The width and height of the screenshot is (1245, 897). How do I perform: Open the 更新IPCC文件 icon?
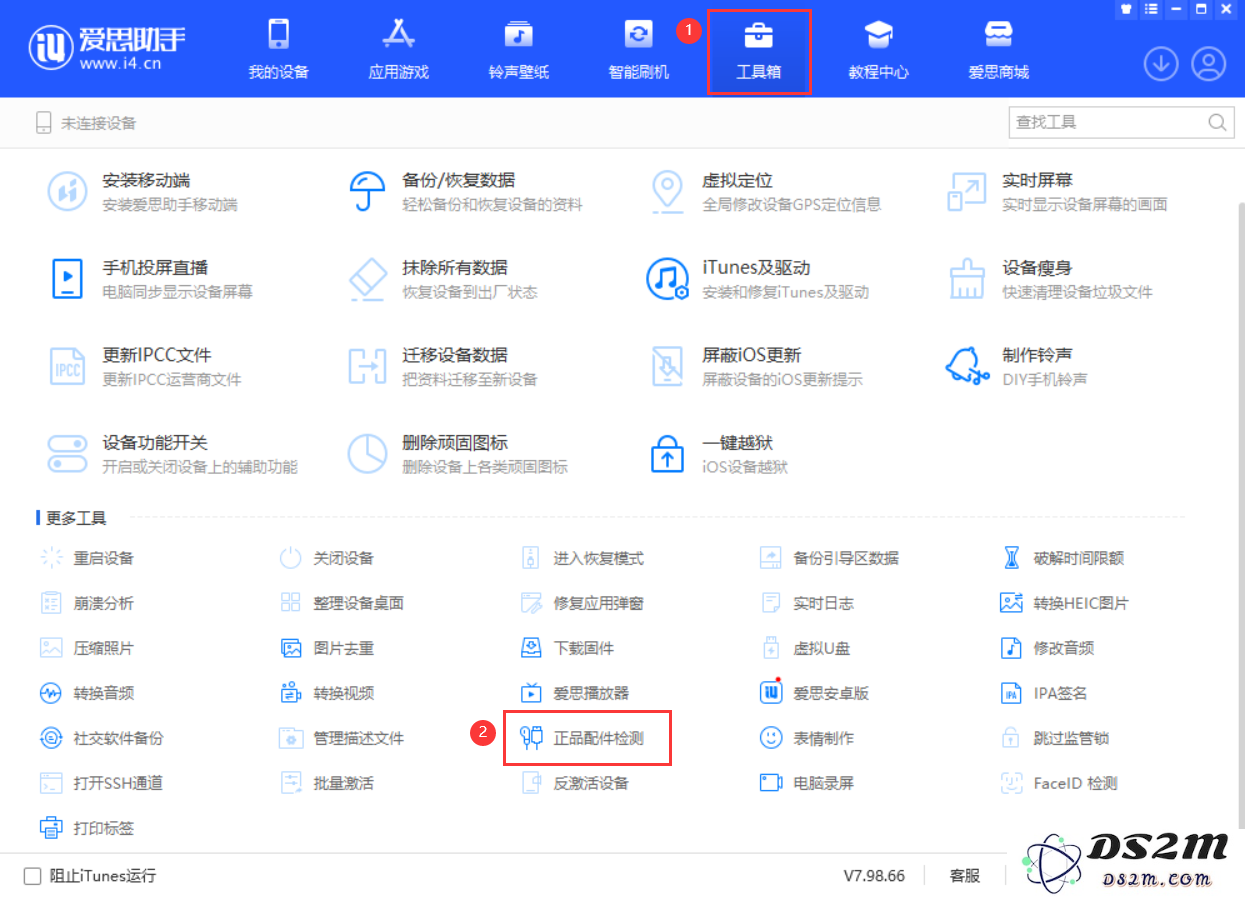pos(68,366)
